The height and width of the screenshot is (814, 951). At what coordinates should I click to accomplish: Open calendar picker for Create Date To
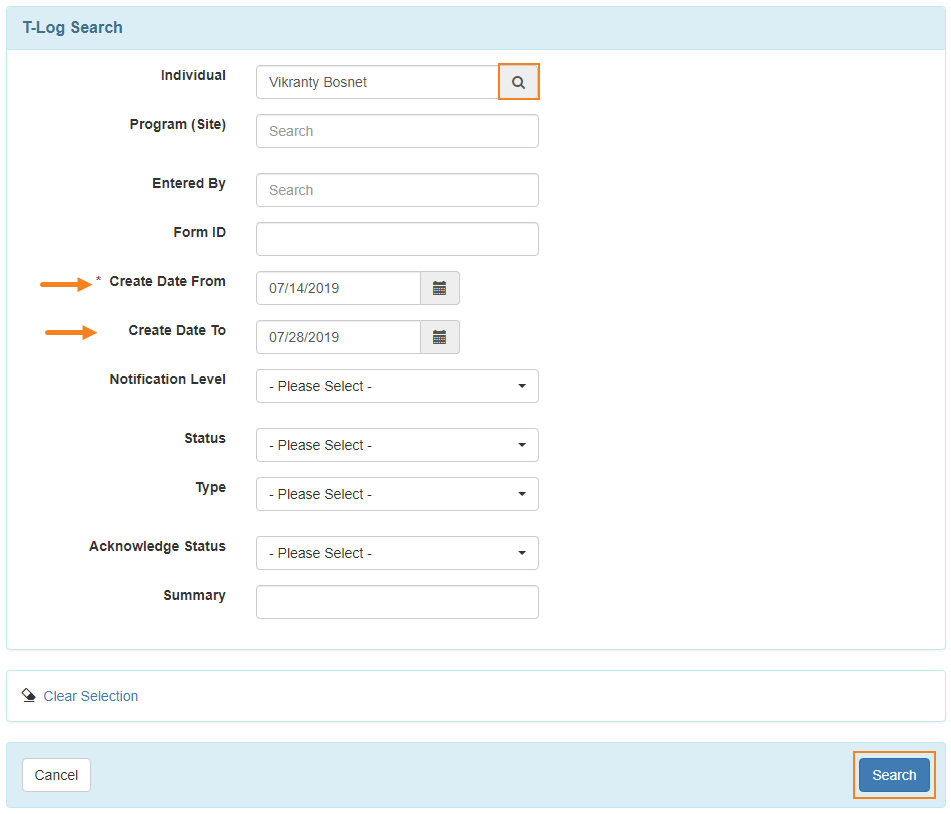(x=439, y=337)
